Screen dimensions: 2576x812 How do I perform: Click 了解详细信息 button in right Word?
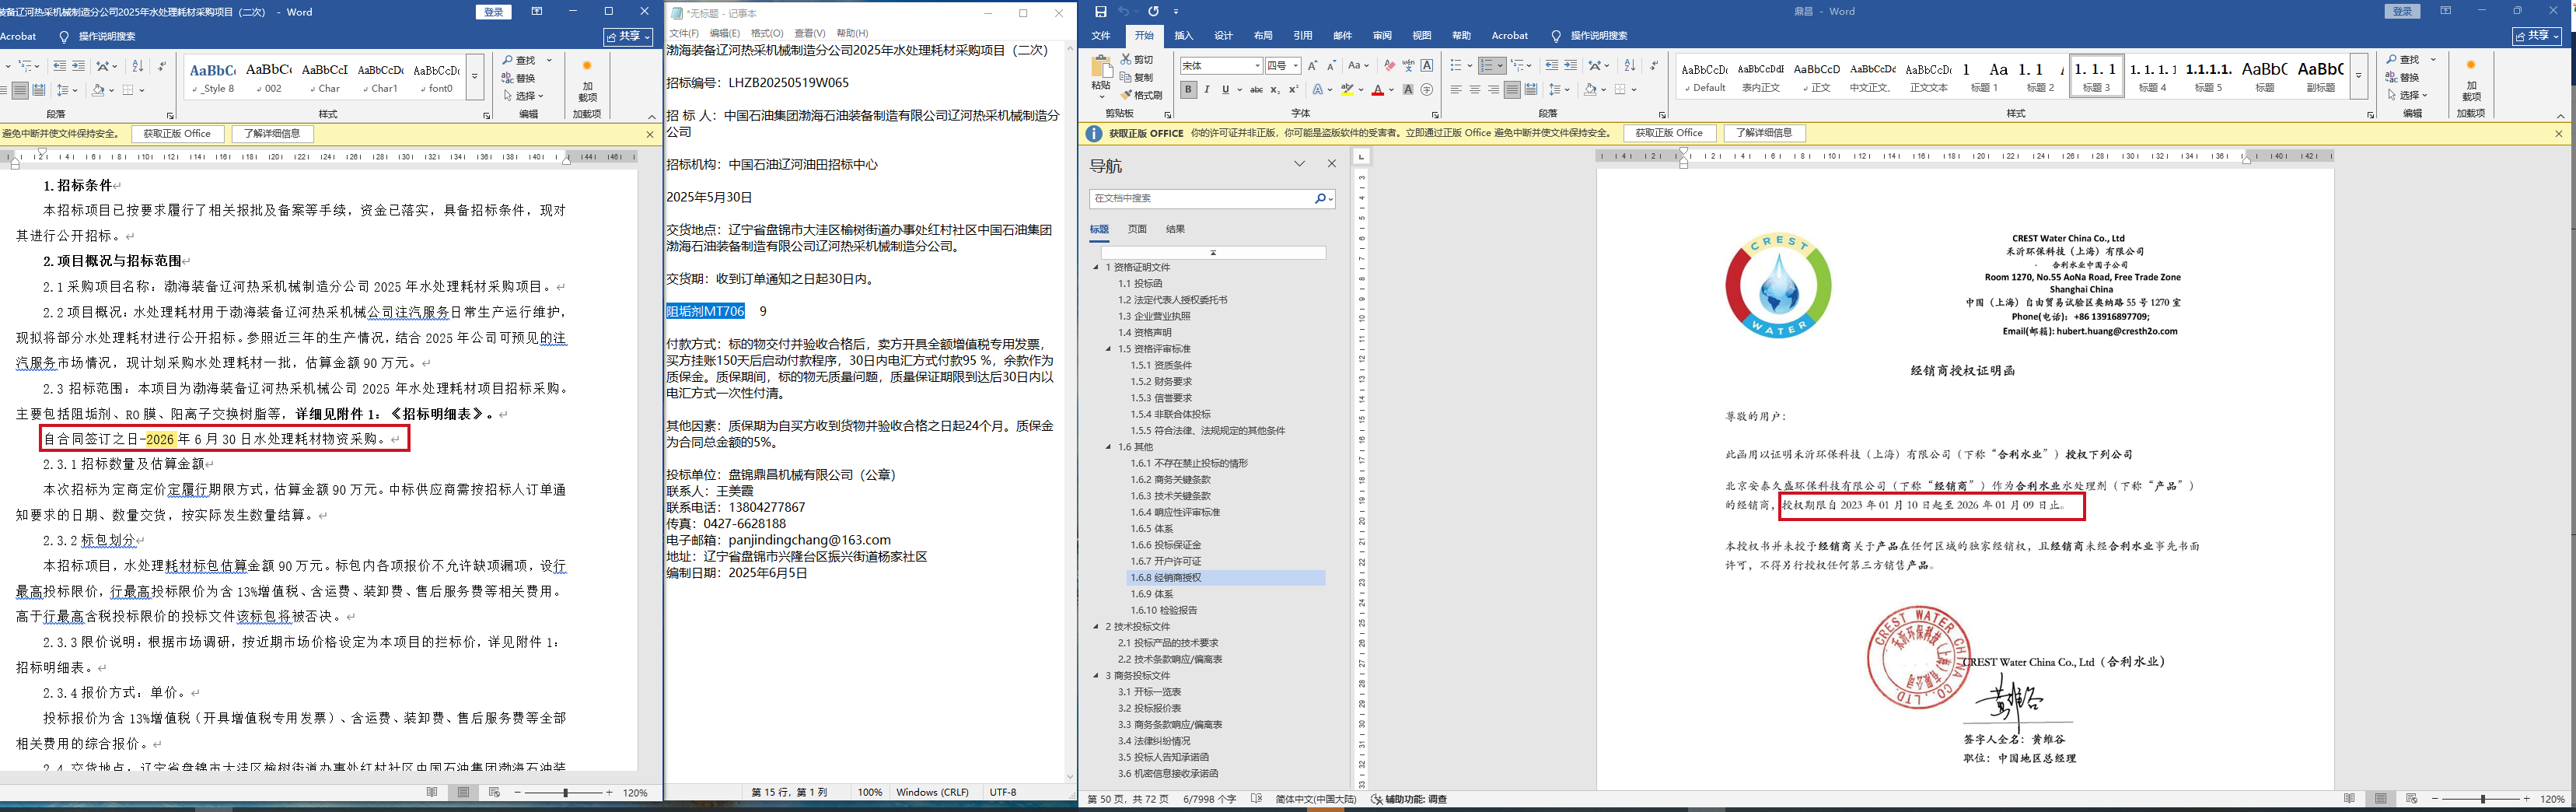(x=1764, y=133)
